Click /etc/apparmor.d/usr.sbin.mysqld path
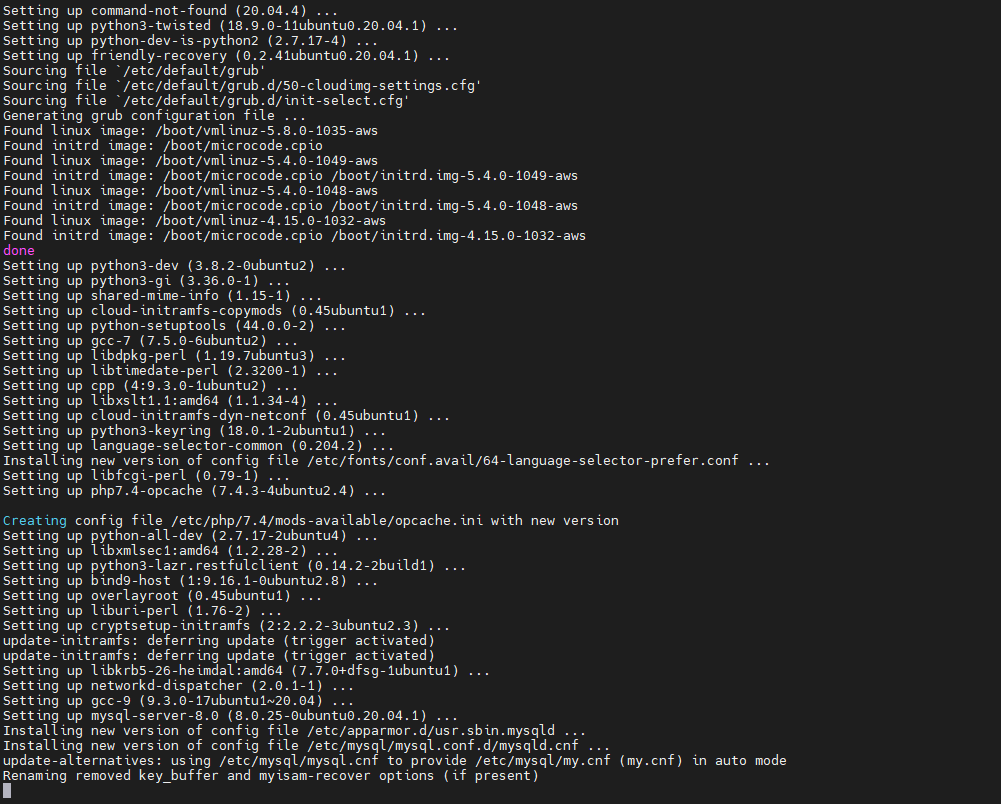Viewport: 1001px width, 804px height. 431,731
